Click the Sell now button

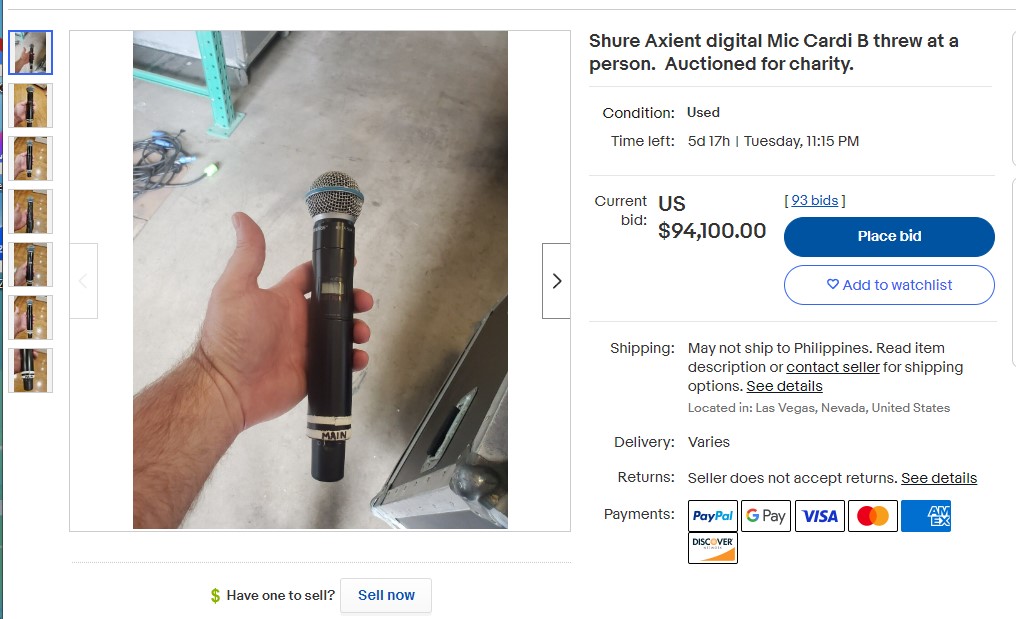click(386, 595)
